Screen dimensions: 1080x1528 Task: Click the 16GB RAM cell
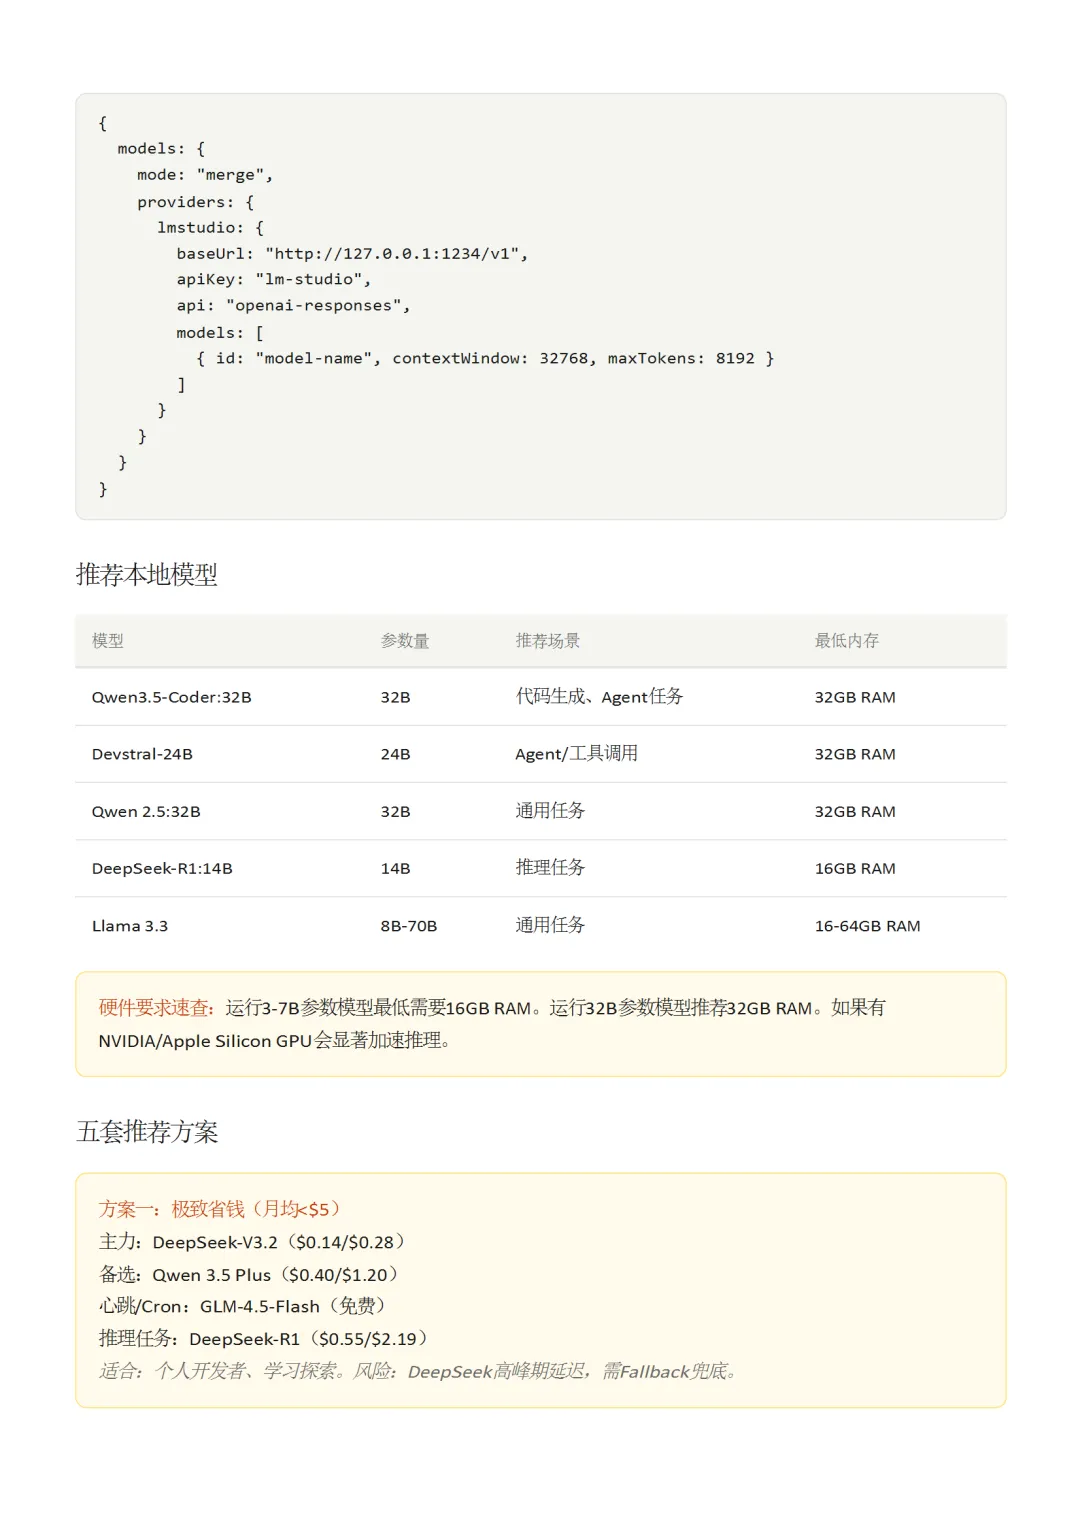pos(855,868)
